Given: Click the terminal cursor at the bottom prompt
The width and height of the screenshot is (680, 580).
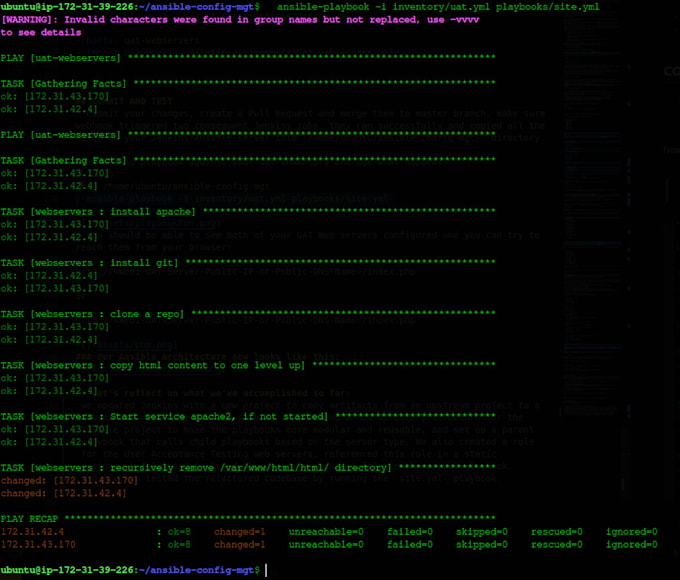Looking at the screenshot, I should point(266,570).
